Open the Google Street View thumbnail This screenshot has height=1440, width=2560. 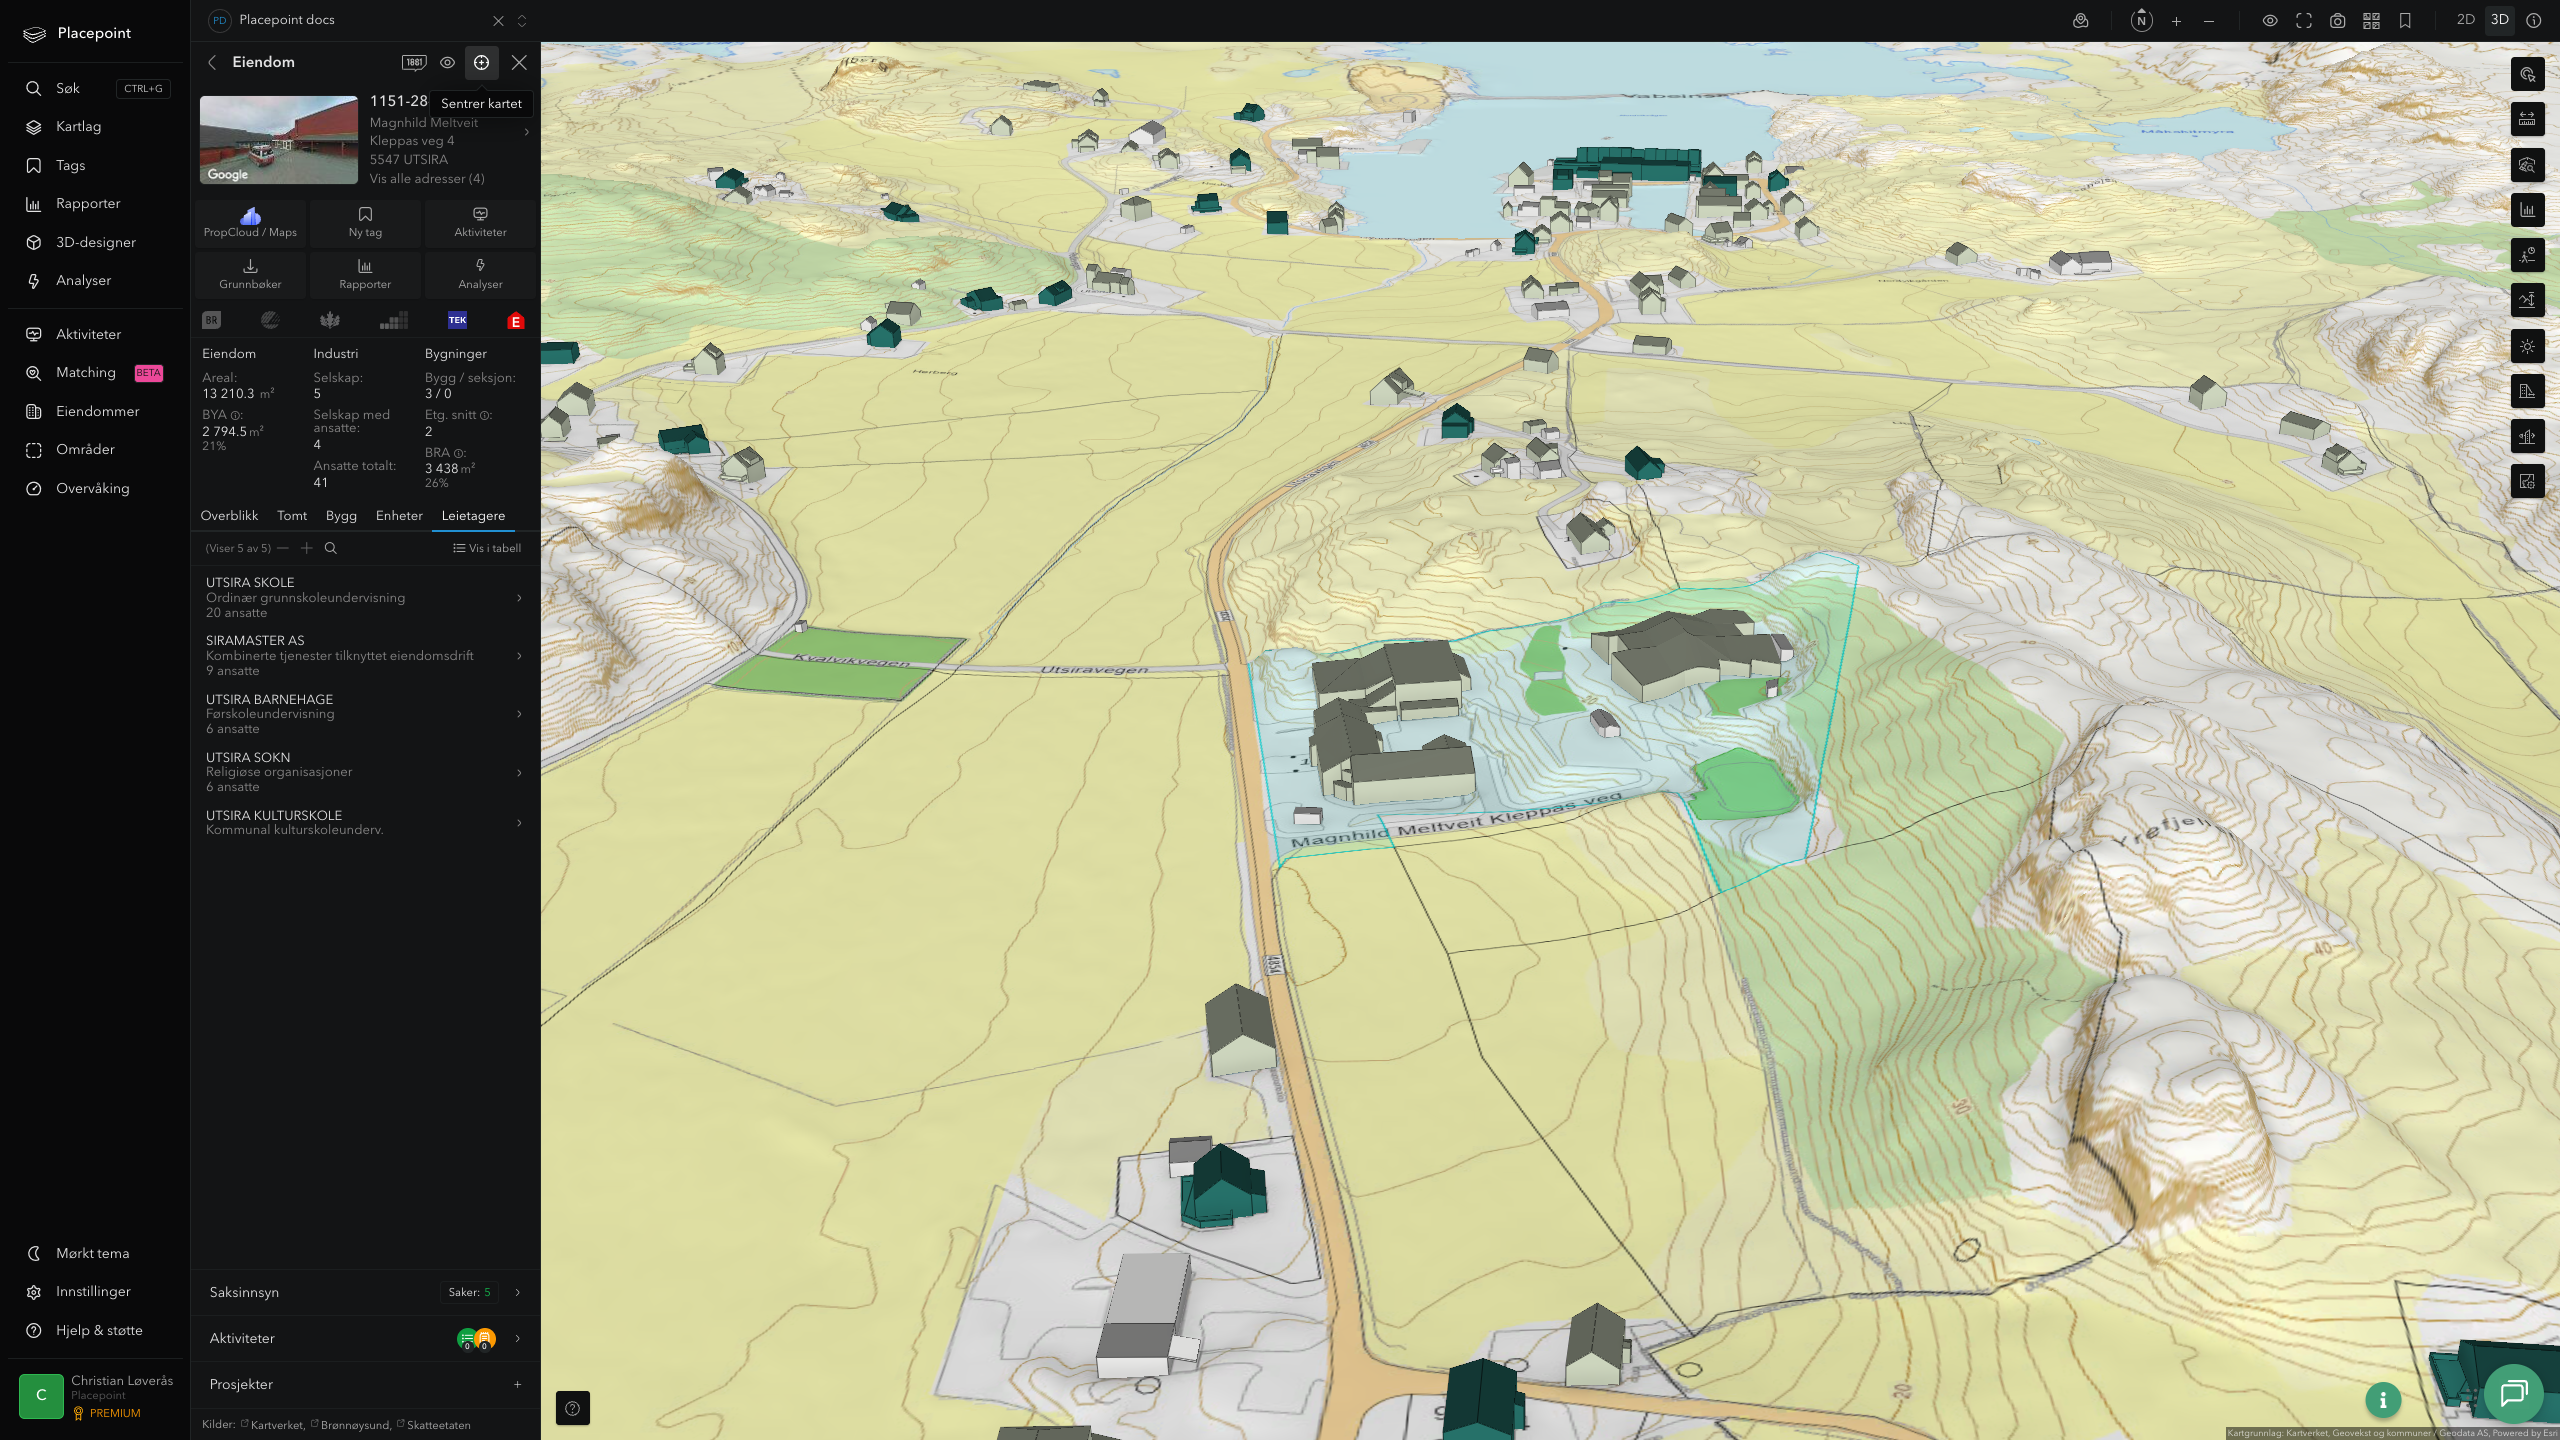279,140
